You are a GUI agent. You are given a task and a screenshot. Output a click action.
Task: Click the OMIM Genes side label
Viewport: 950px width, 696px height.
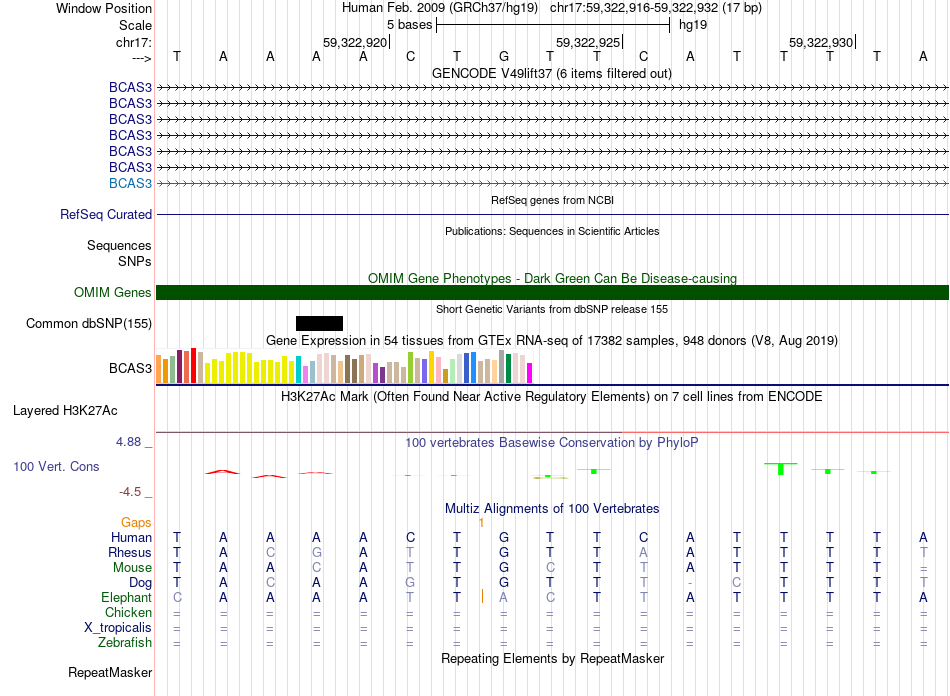pyautogui.click(x=113, y=293)
